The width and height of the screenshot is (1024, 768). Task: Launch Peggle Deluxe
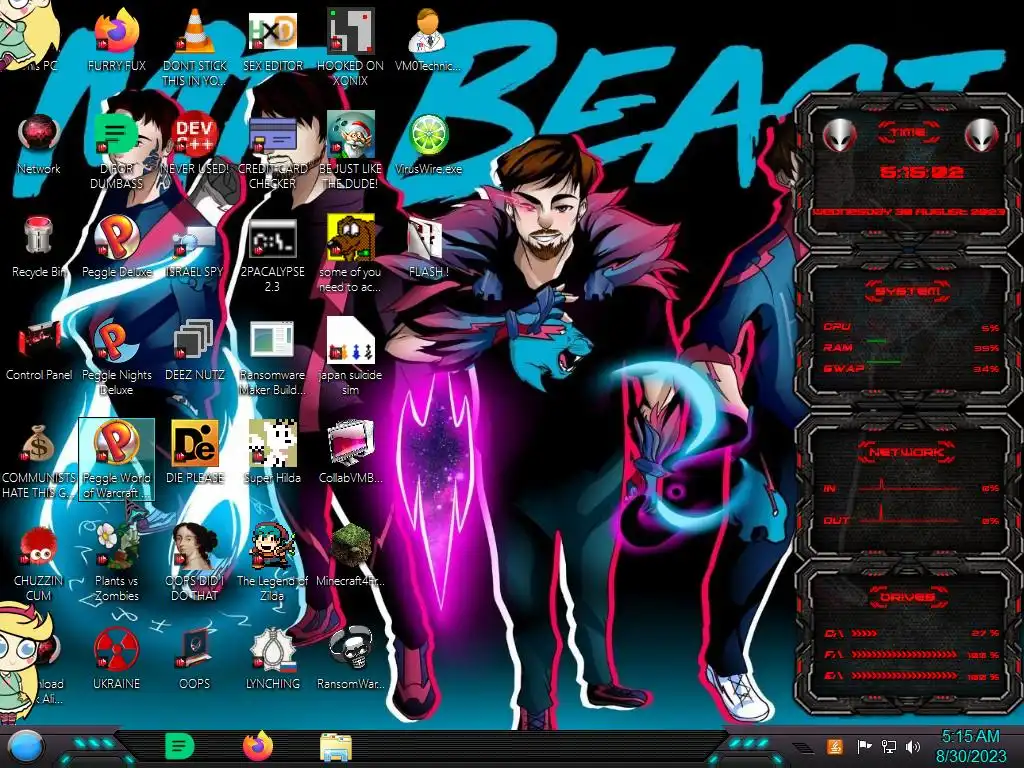(x=116, y=238)
